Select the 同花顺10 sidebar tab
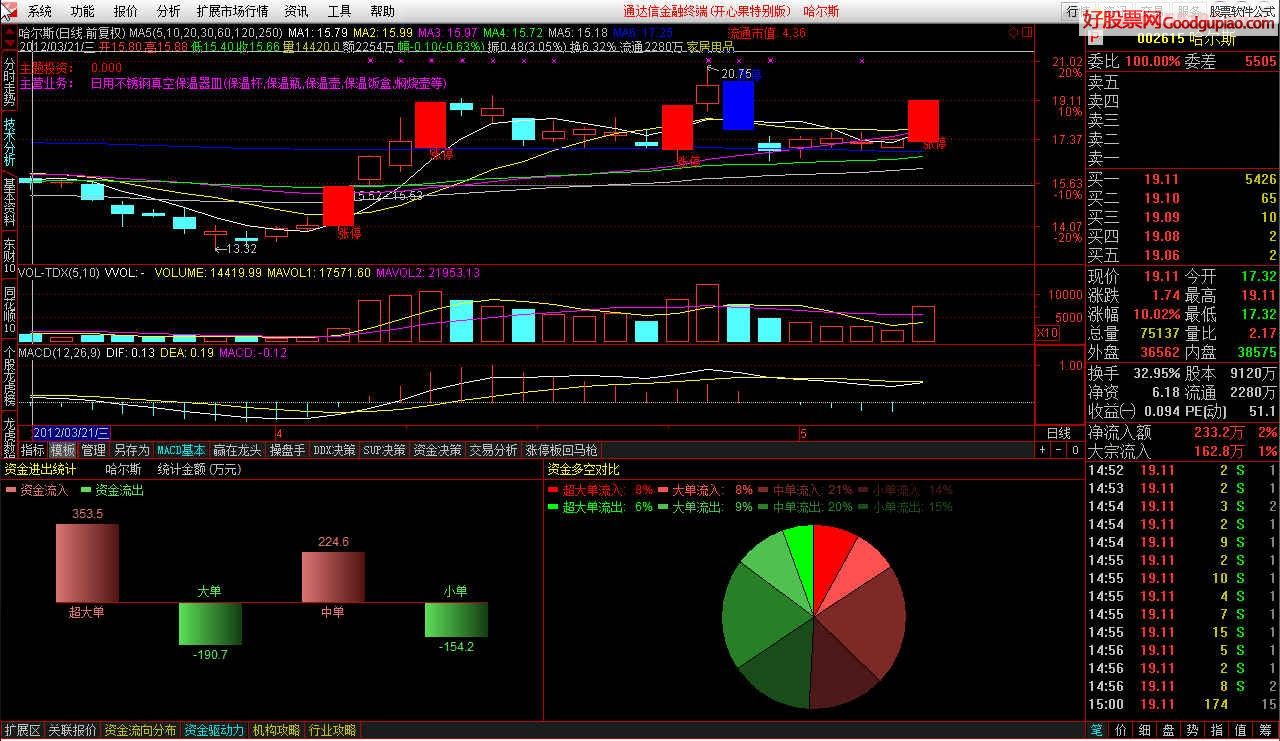The height and width of the screenshot is (741, 1280). click(9, 311)
